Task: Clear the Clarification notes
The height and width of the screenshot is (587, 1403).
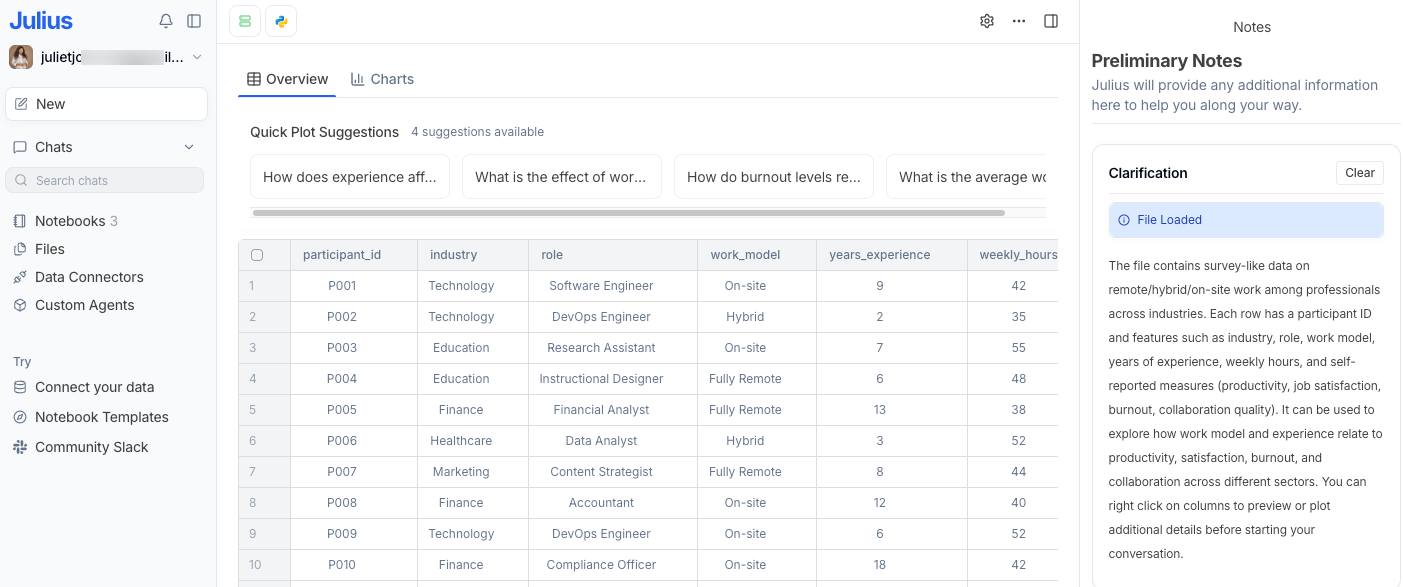Action: click(x=1359, y=172)
